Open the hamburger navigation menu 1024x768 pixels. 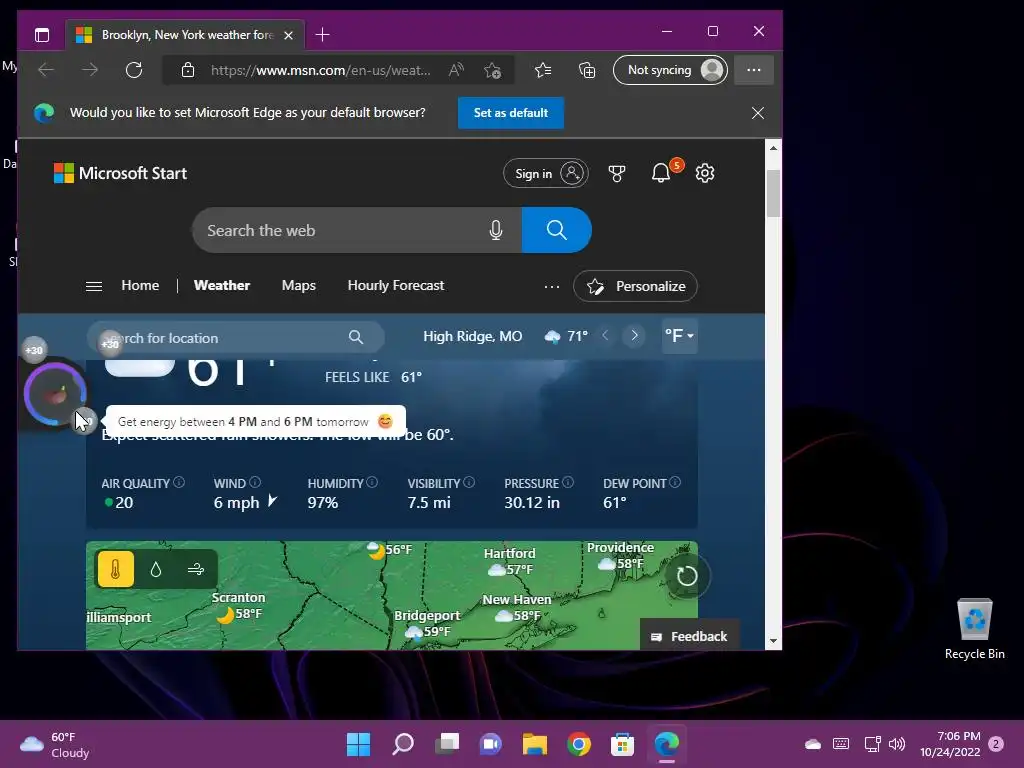coord(94,286)
